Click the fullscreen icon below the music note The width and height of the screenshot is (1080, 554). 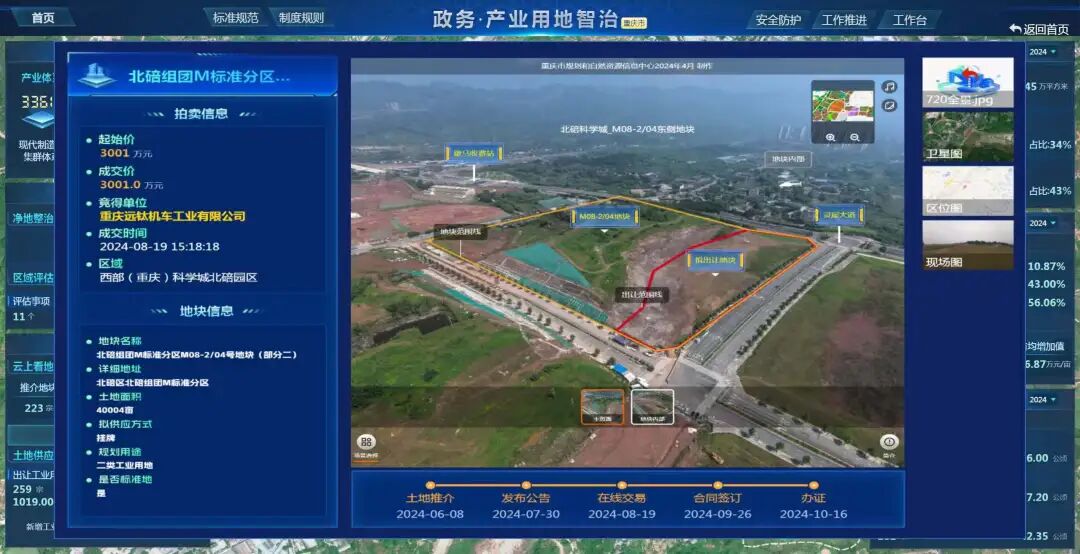(890, 106)
